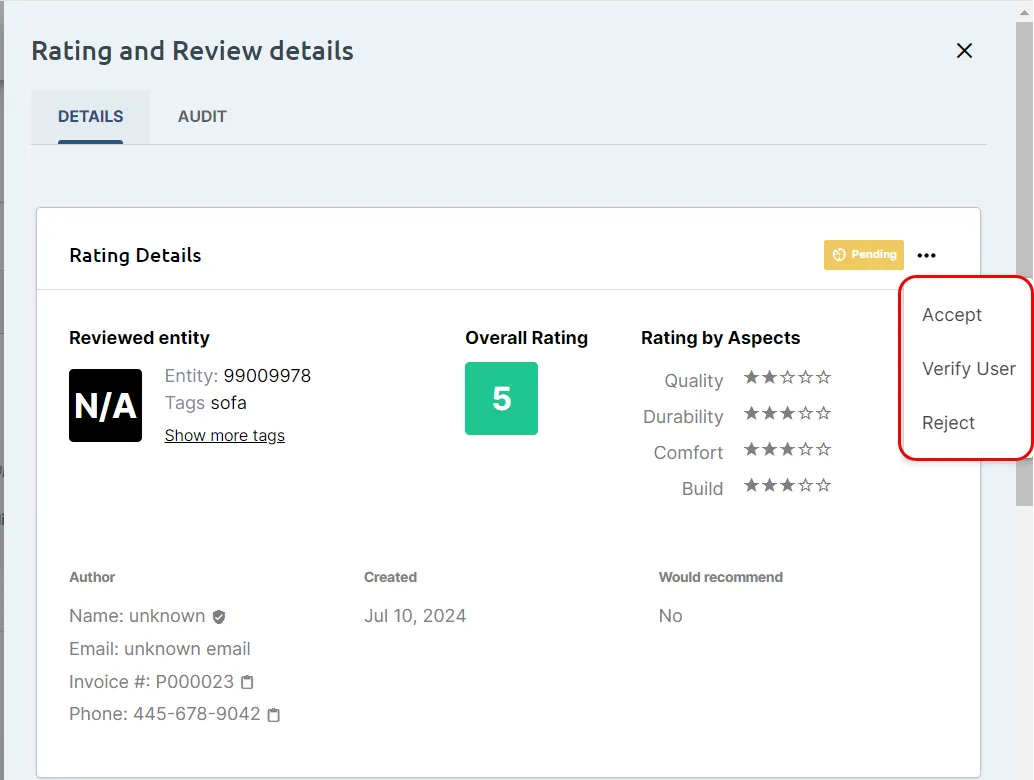The image size is (1034, 780).
Task: Choose Verify User from the menu
Action: pos(968,369)
